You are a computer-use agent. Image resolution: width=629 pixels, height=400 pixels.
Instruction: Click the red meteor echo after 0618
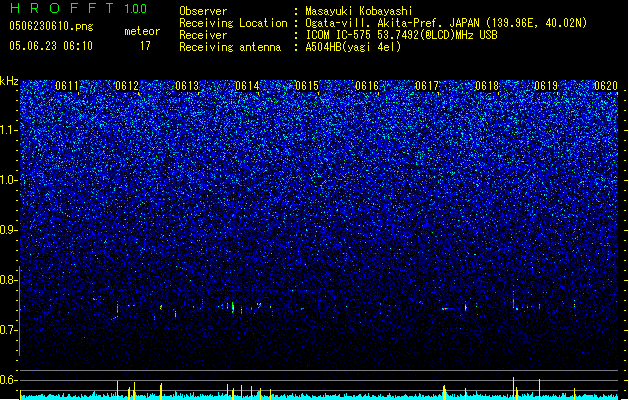(513, 304)
